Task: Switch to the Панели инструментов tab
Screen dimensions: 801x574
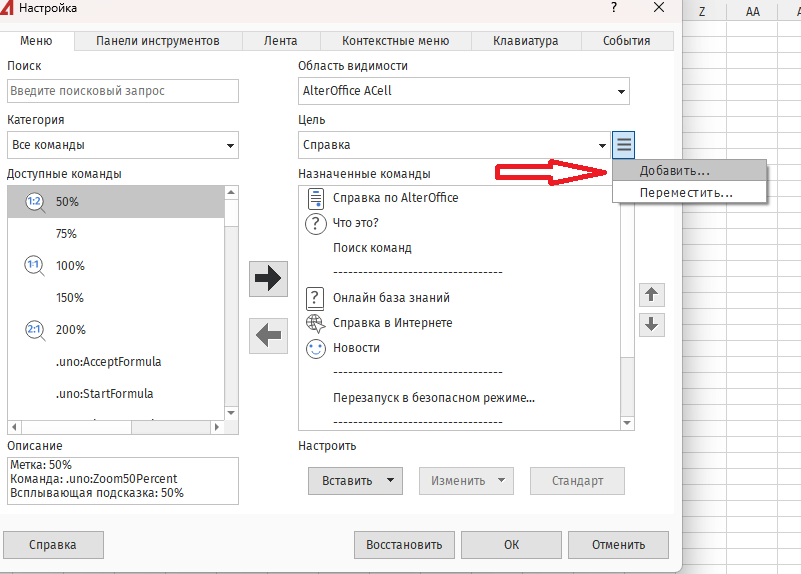Action: (x=157, y=41)
